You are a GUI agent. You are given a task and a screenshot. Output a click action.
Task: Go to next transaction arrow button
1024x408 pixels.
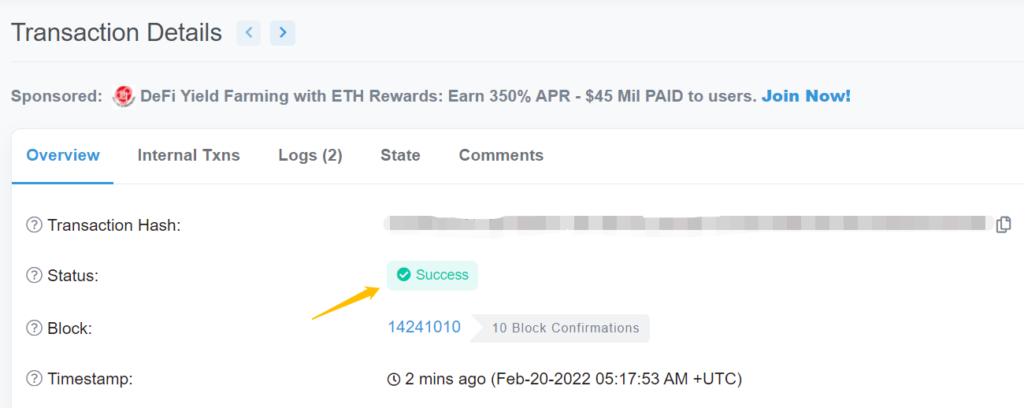pyautogui.click(x=283, y=33)
